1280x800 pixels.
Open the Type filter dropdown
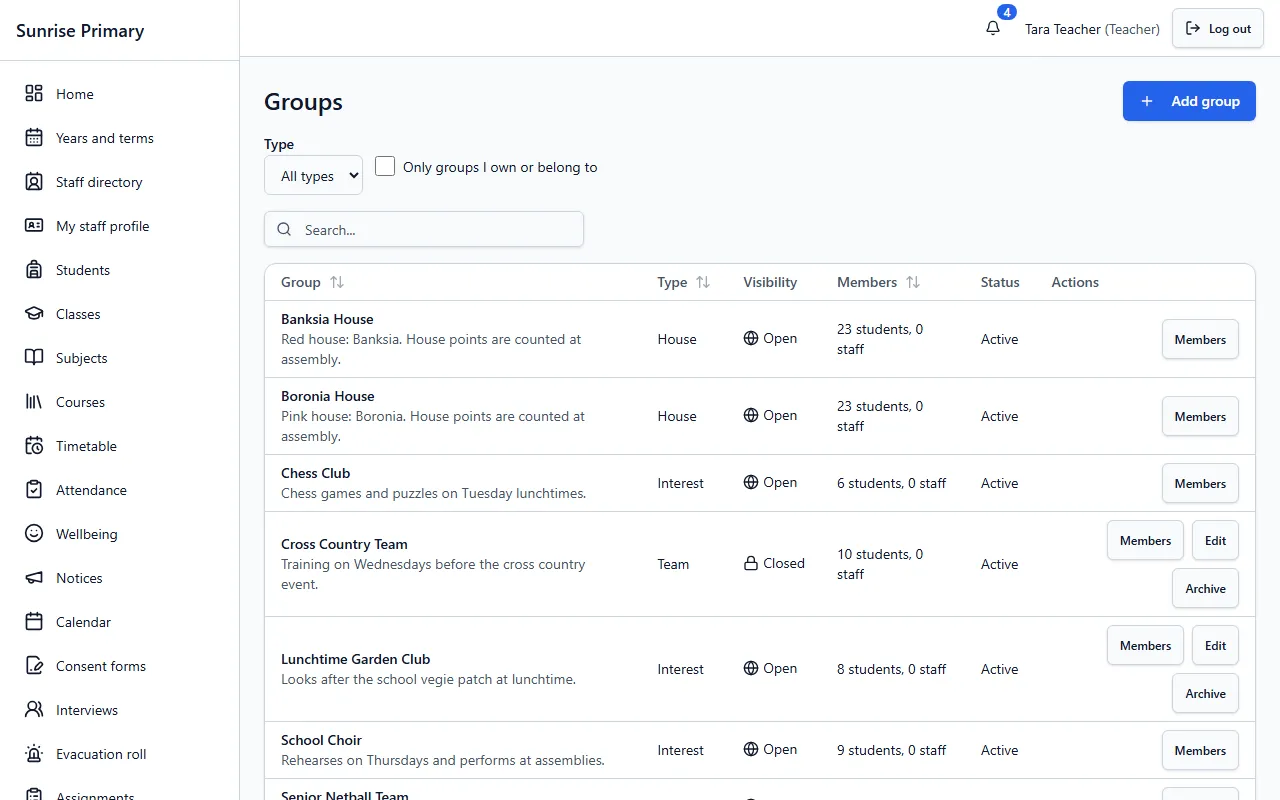(x=313, y=175)
